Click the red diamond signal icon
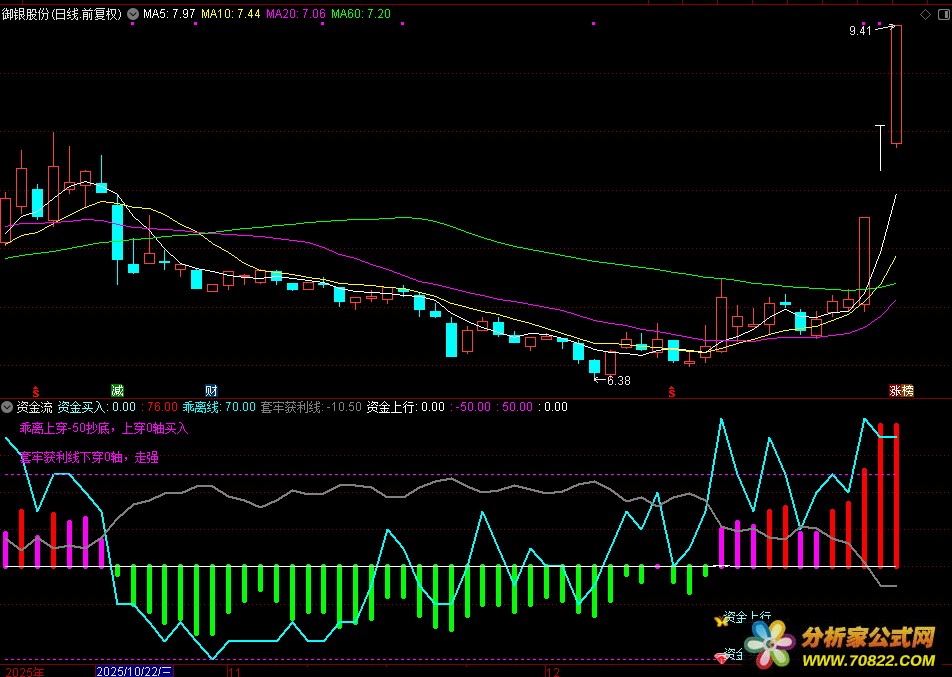This screenshot has height=677, width=952. pyautogui.click(x=720, y=657)
